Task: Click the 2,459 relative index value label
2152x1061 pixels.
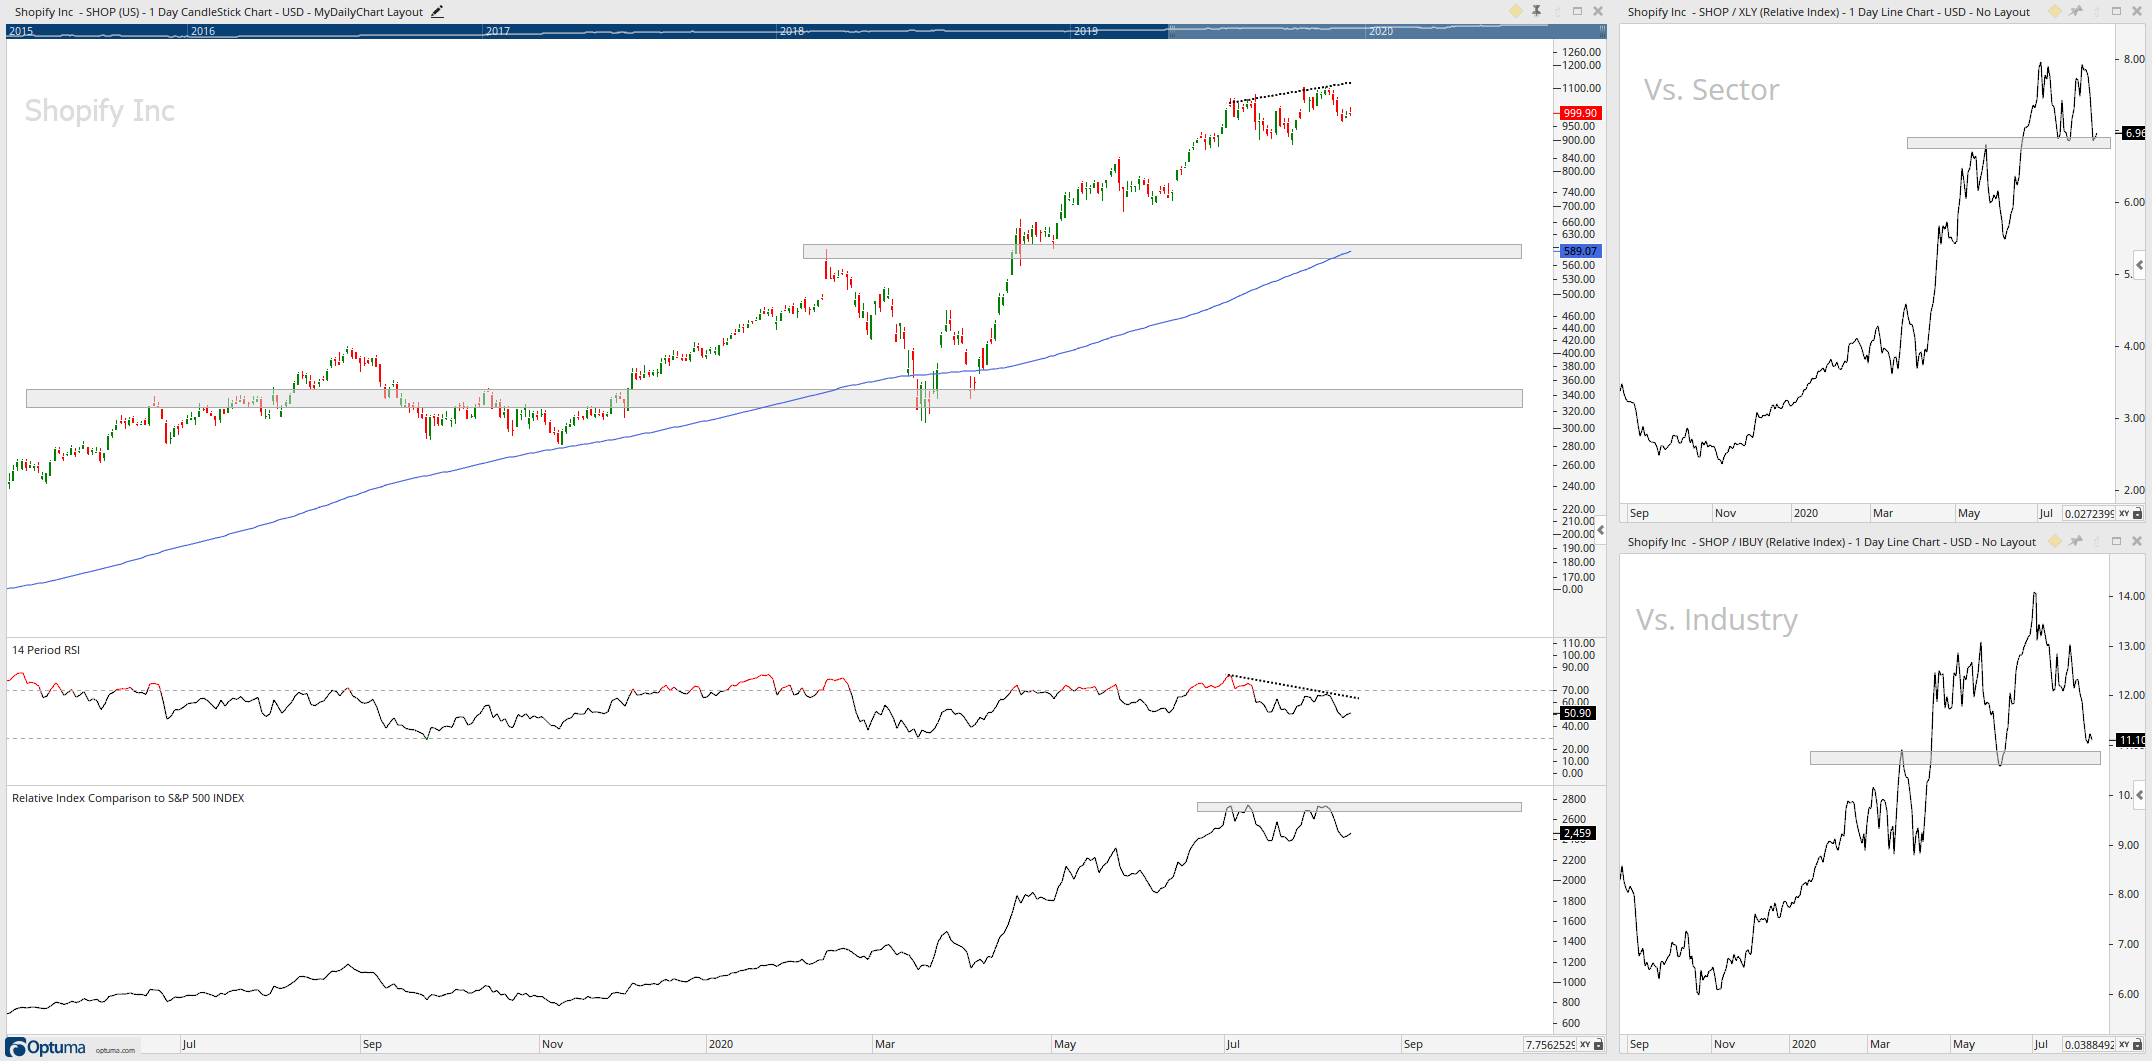Action: click(x=1577, y=833)
